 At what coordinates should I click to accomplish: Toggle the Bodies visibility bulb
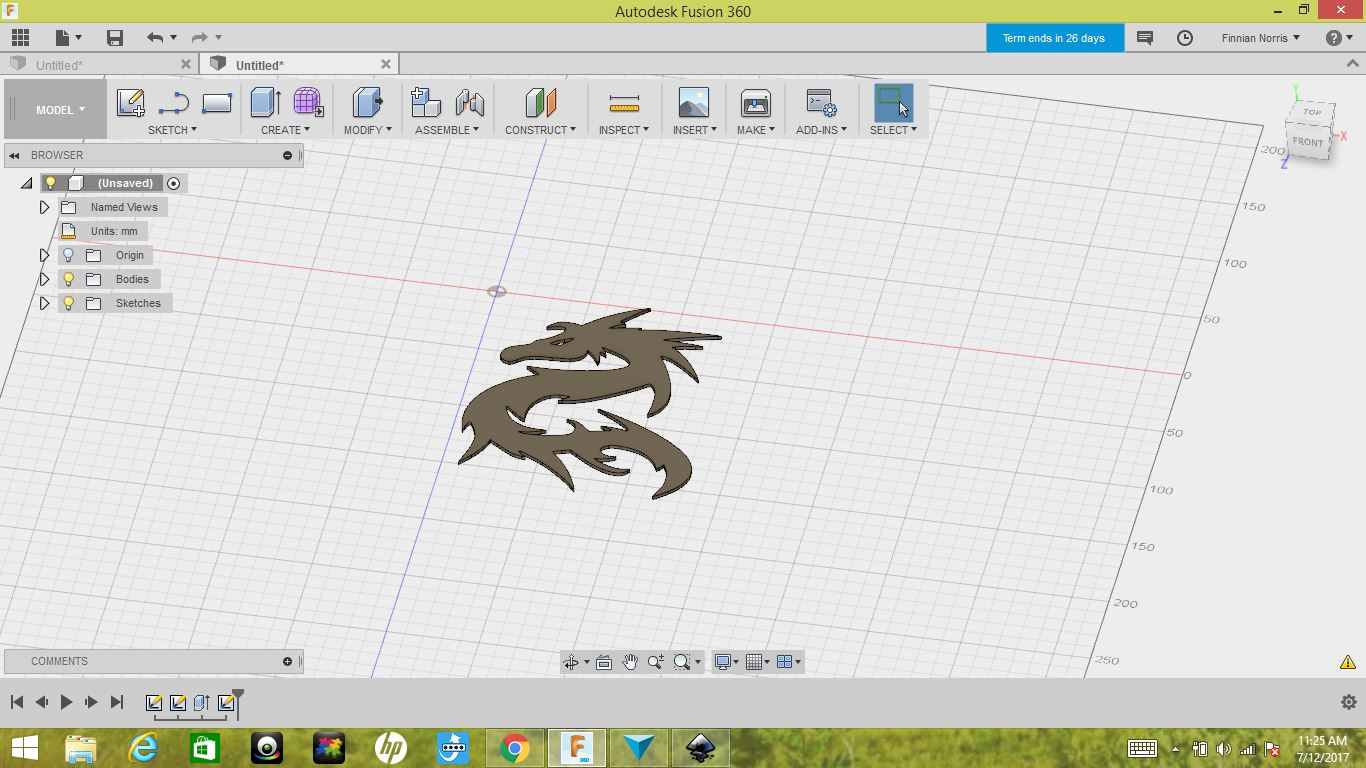[x=69, y=279]
